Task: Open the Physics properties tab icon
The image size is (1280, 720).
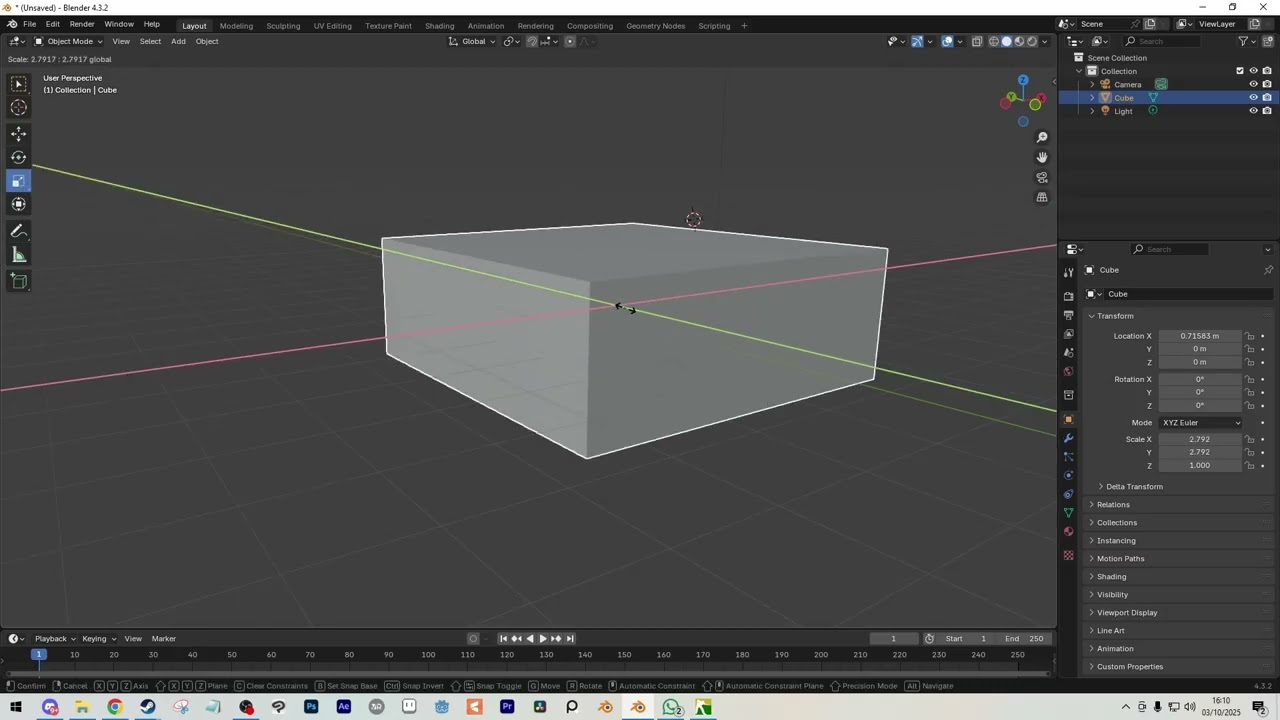Action: coord(1068,475)
